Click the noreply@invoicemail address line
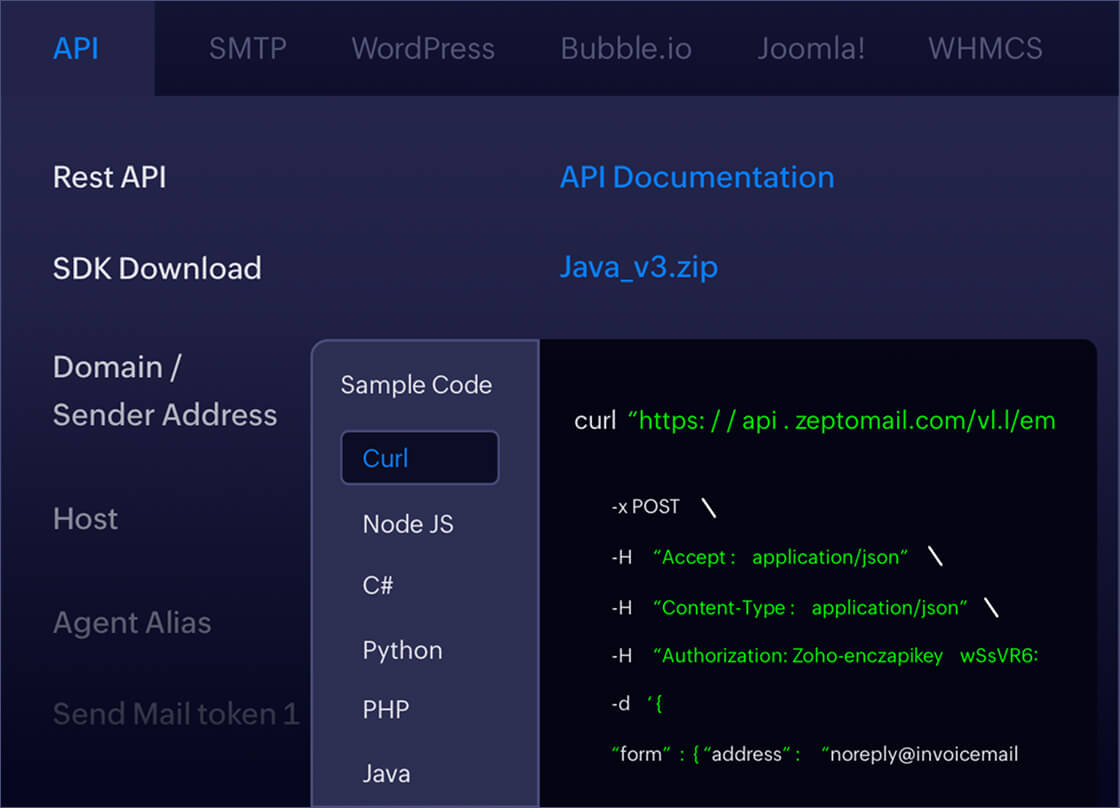Image resolution: width=1120 pixels, height=808 pixels. [x=815, y=754]
